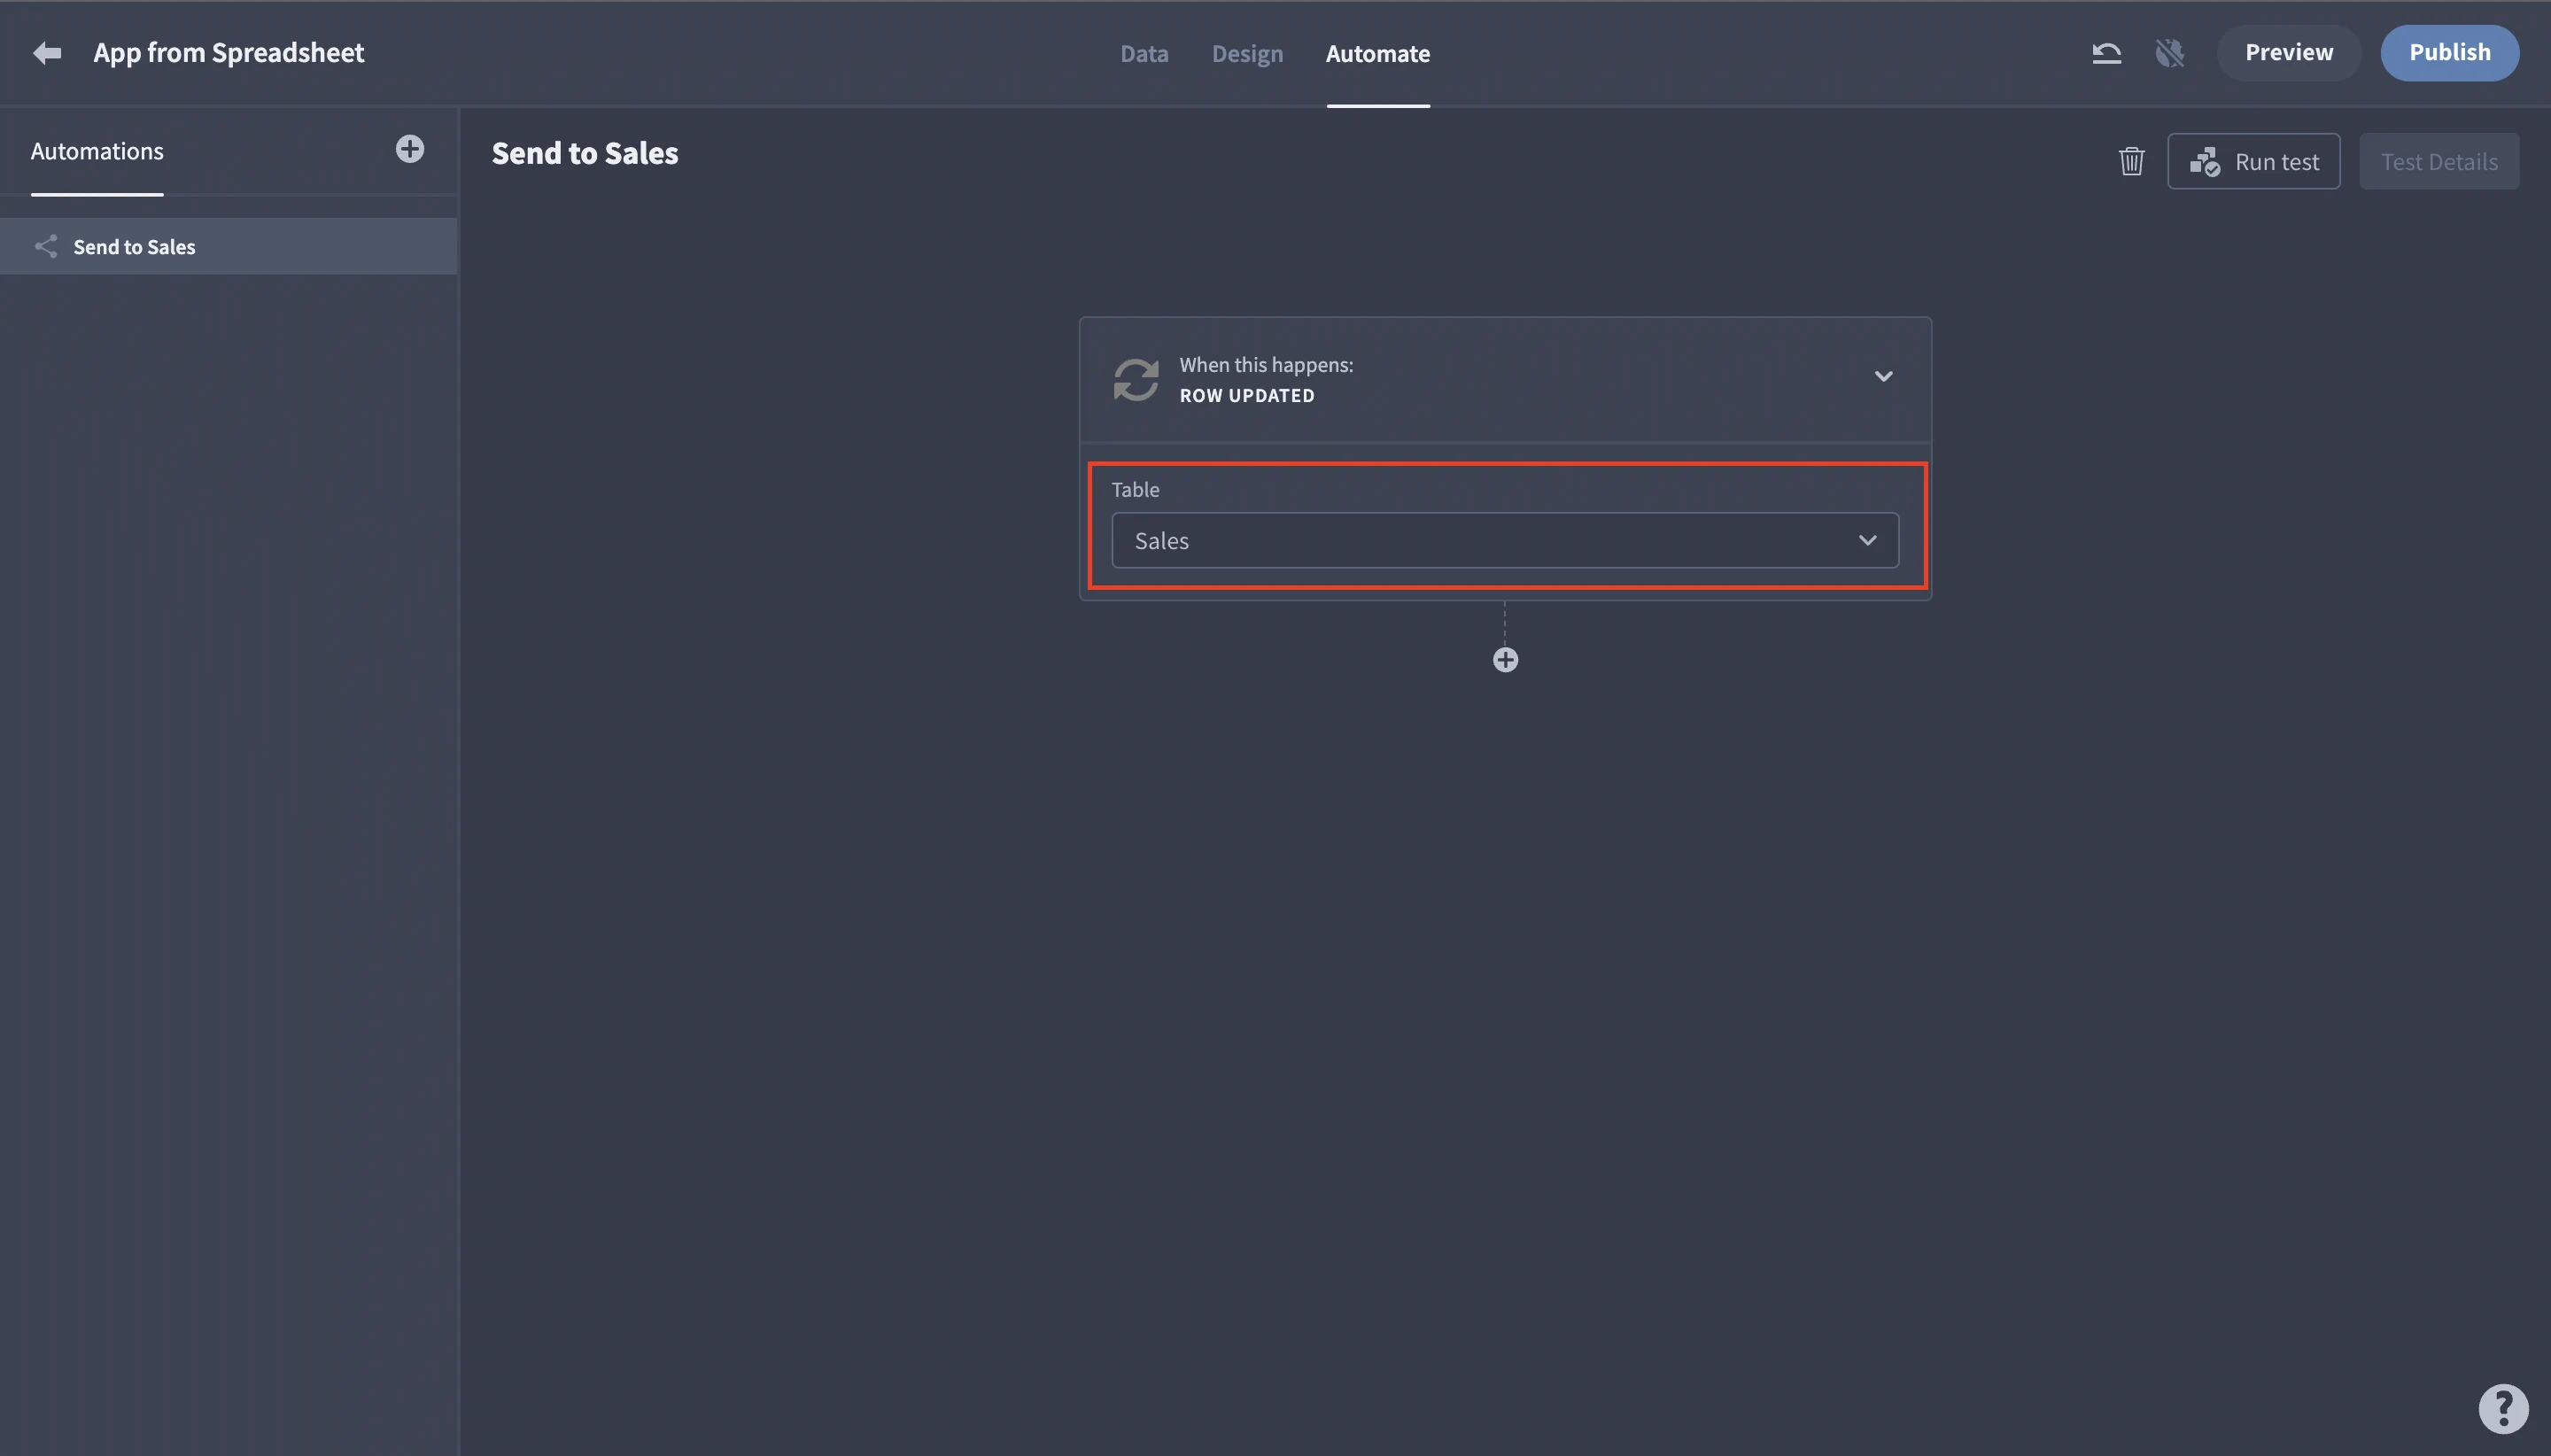Select the Automate tab
The image size is (2551, 1456).
pos(1377,54)
